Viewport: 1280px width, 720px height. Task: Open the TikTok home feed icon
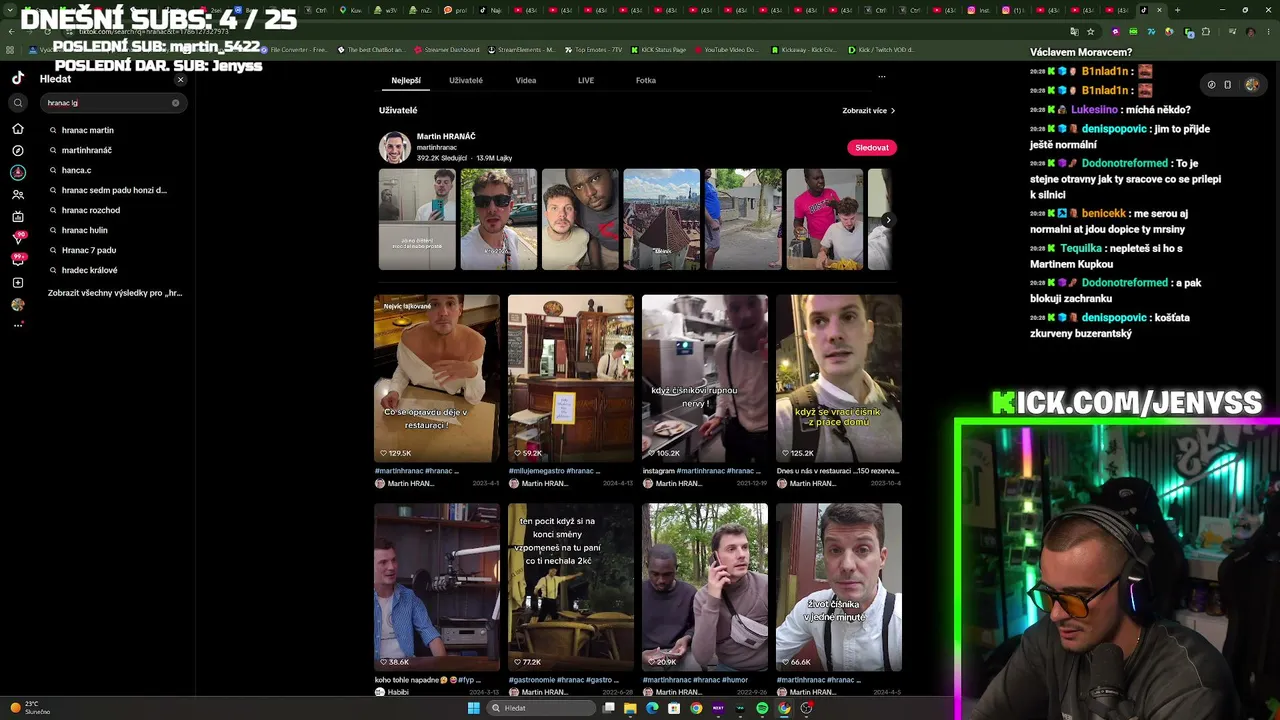point(18,129)
